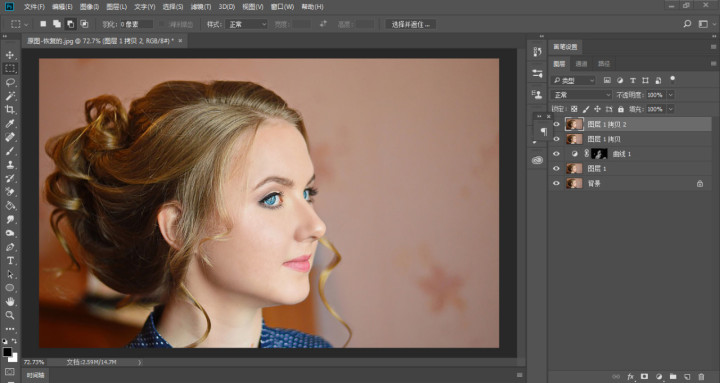Select the Path Selection tool
This screenshot has height=383, width=720.
(x=10, y=275)
